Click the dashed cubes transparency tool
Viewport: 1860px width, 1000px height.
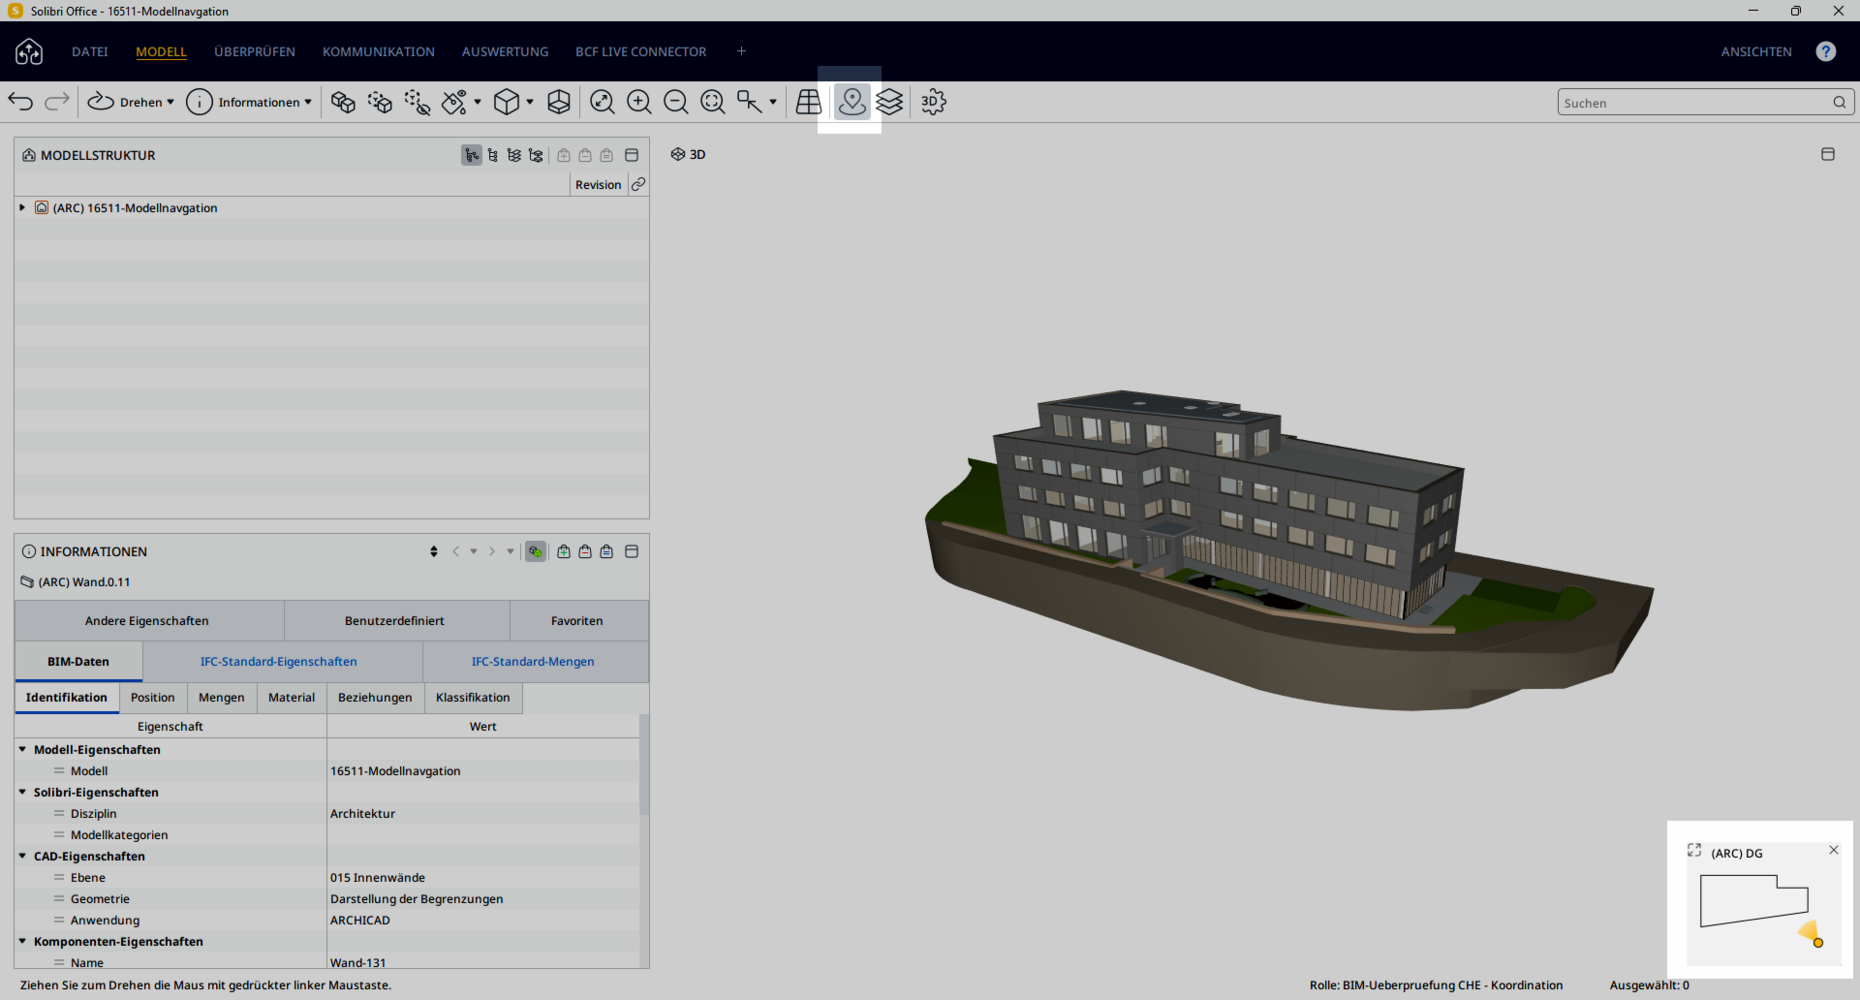point(380,102)
